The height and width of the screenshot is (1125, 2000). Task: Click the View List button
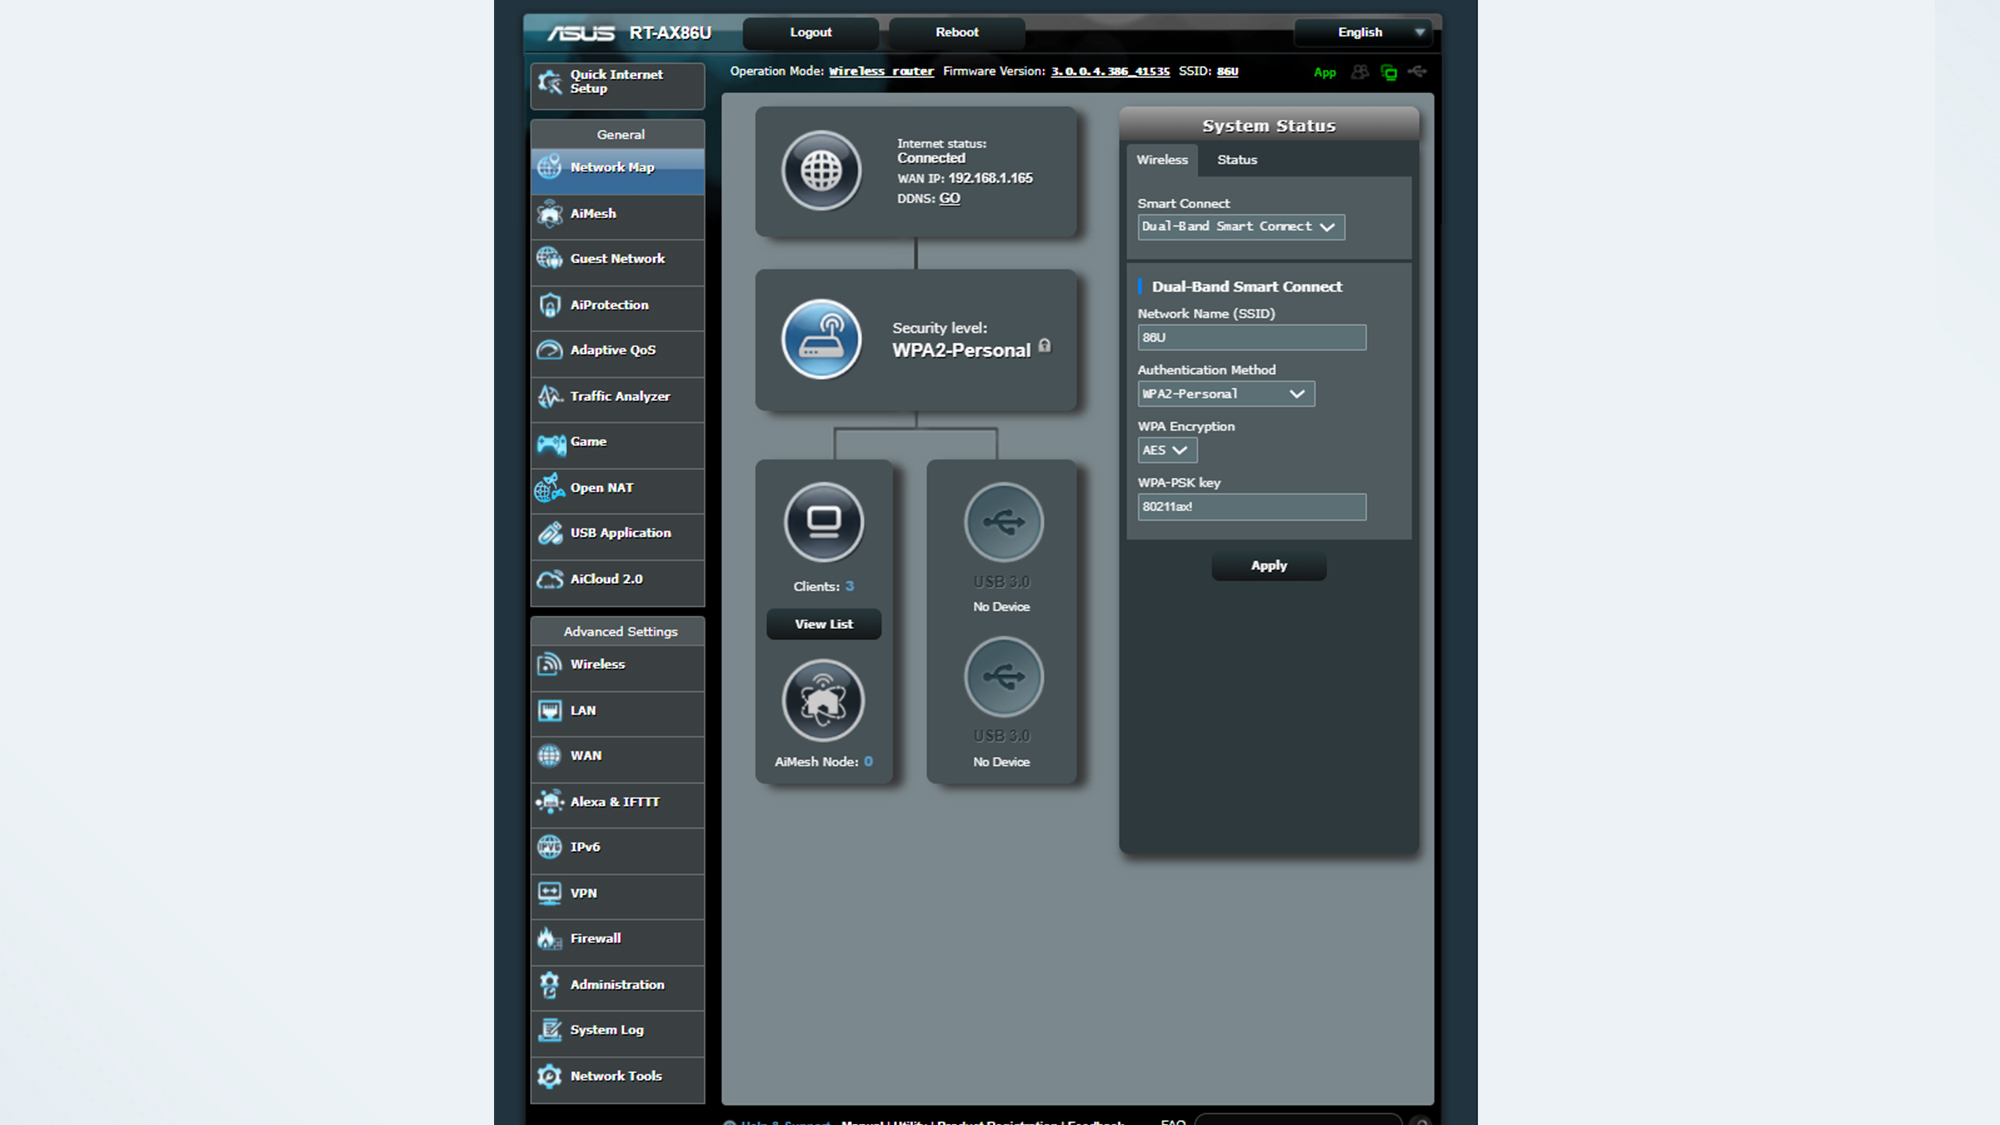[821, 622]
